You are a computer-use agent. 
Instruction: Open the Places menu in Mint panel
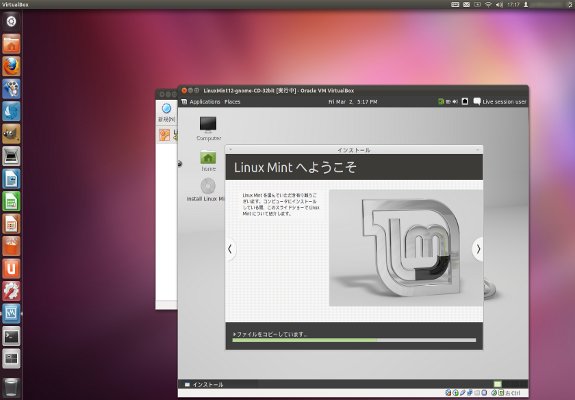[232, 102]
